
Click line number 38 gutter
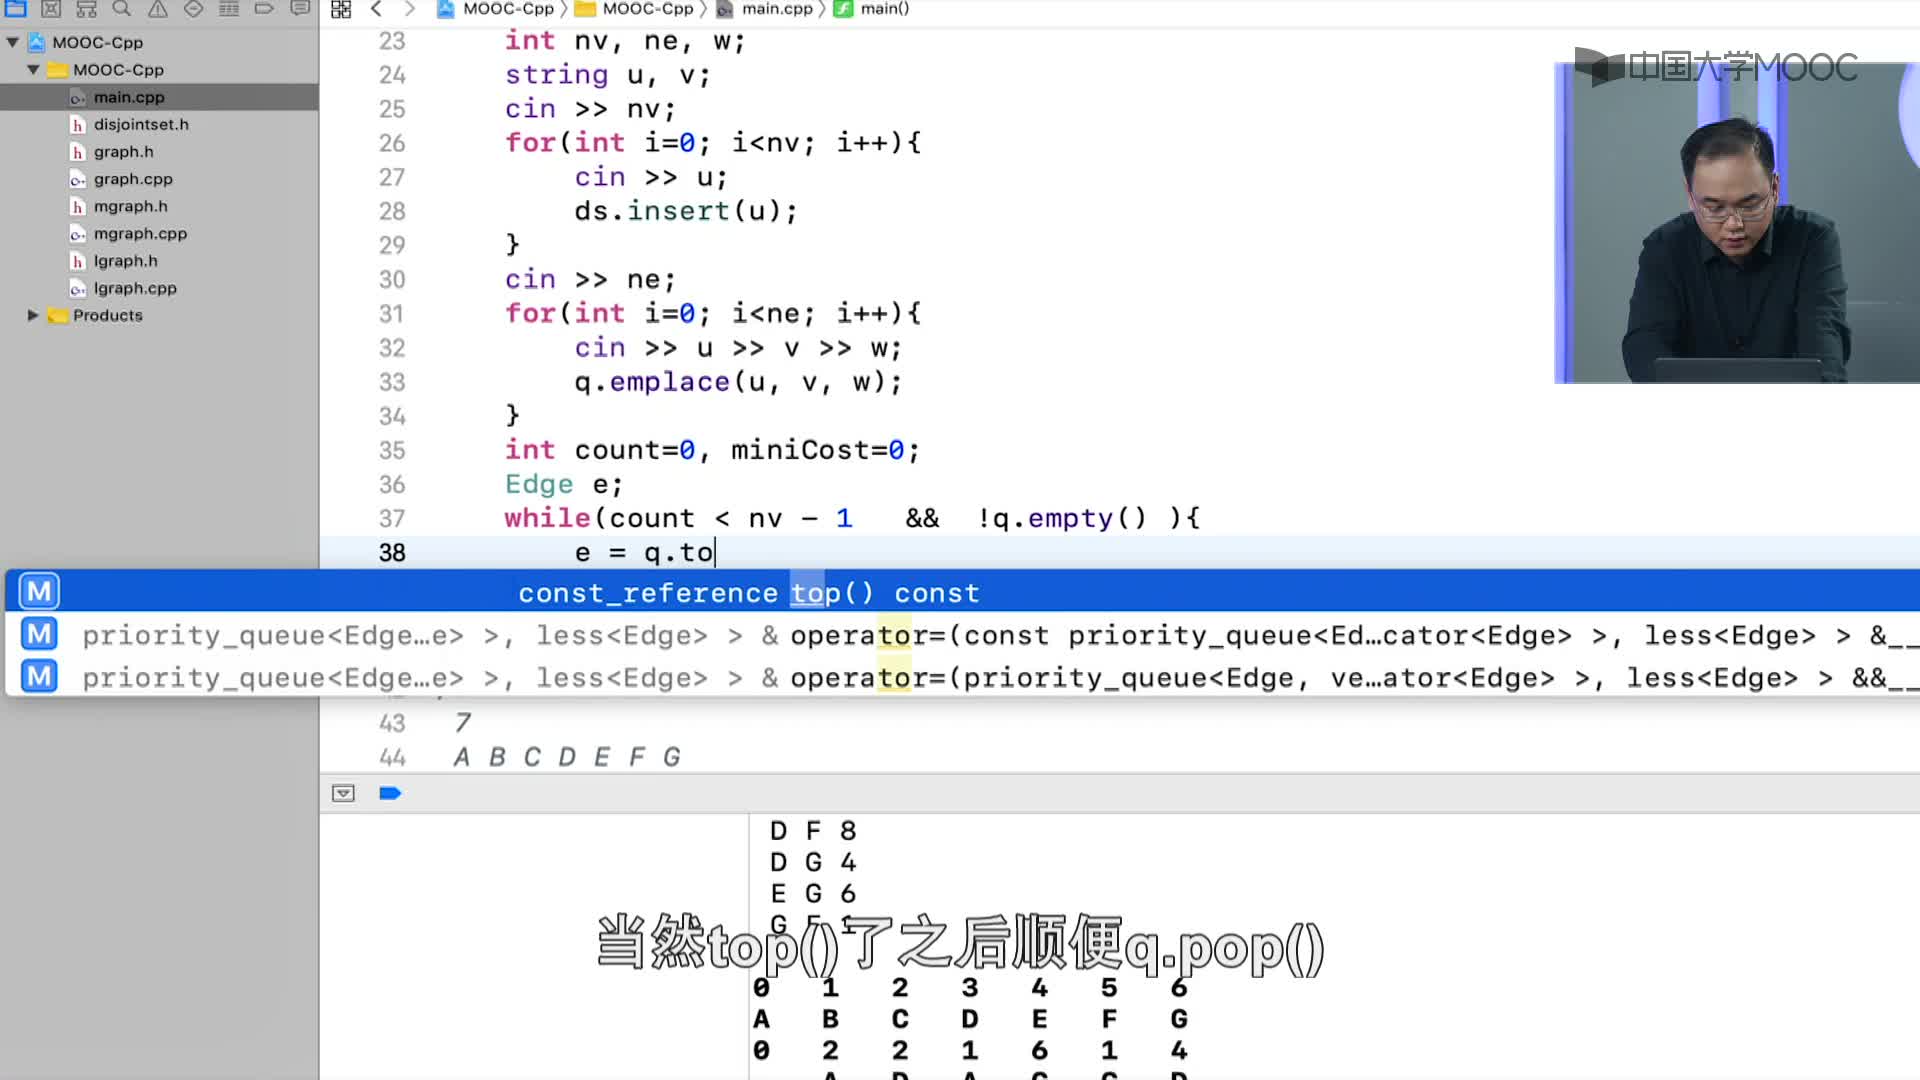pyautogui.click(x=392, y=552)
